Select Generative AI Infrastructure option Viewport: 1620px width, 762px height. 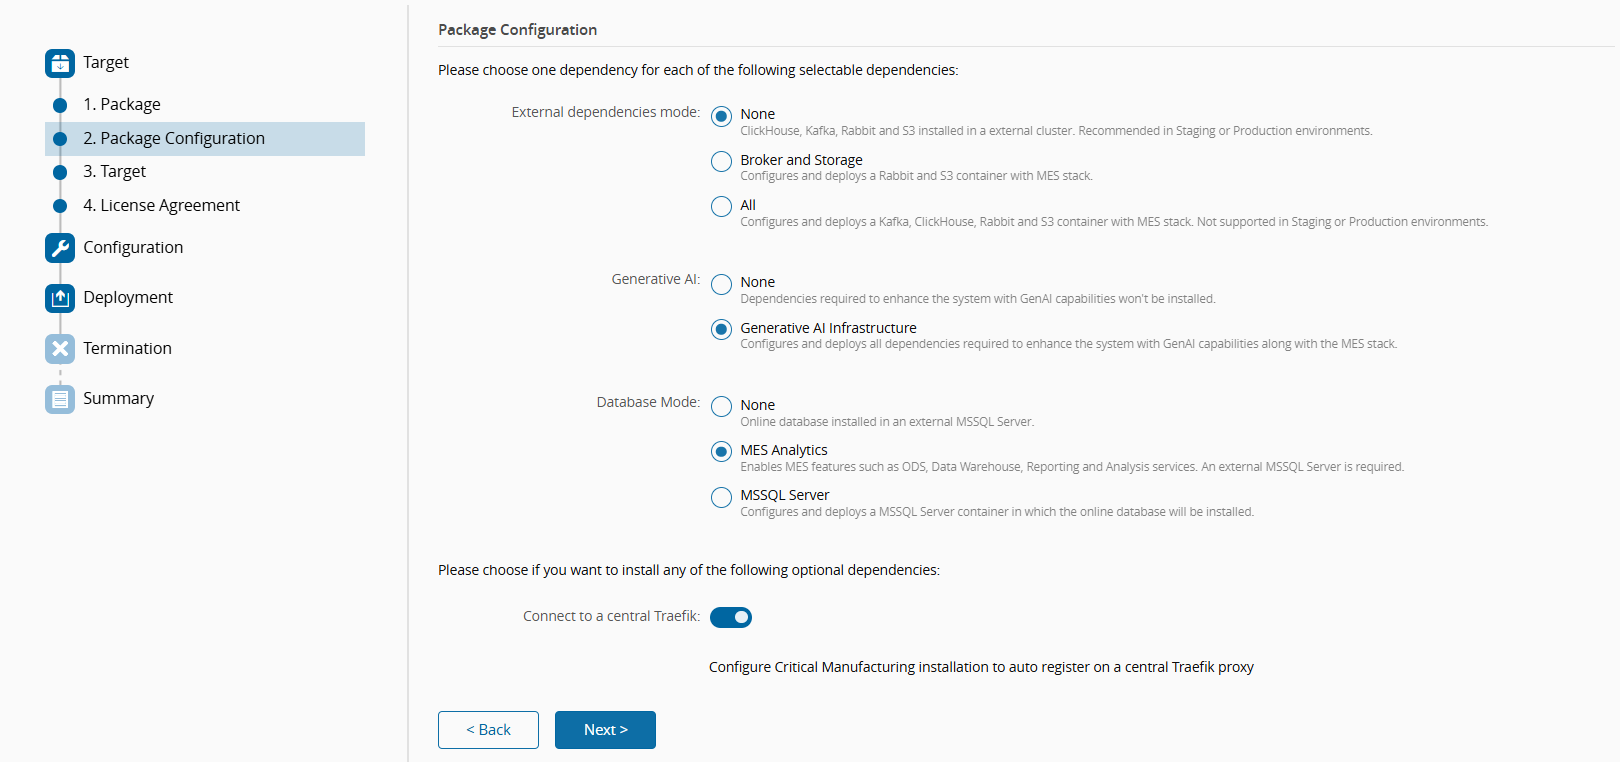(x=721, y=329)
